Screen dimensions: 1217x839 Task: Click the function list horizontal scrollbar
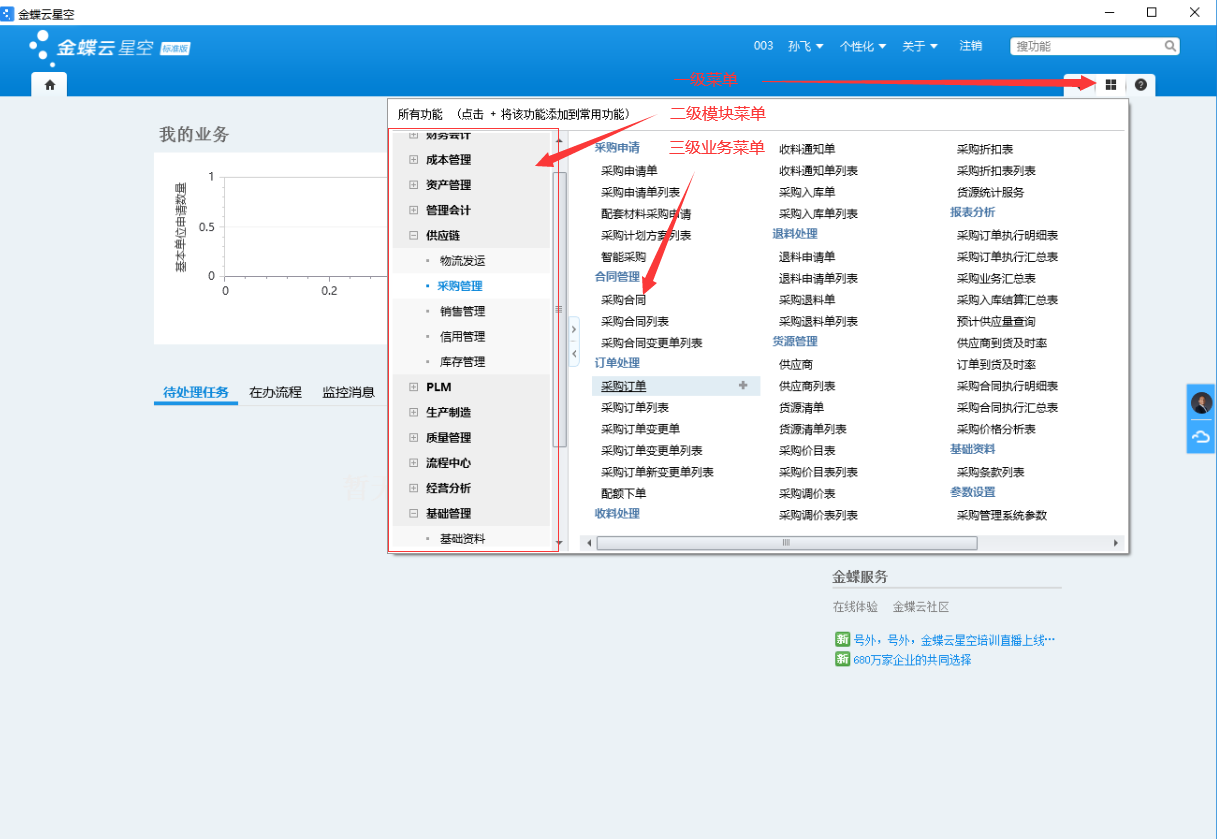click(x=786, y=542)
